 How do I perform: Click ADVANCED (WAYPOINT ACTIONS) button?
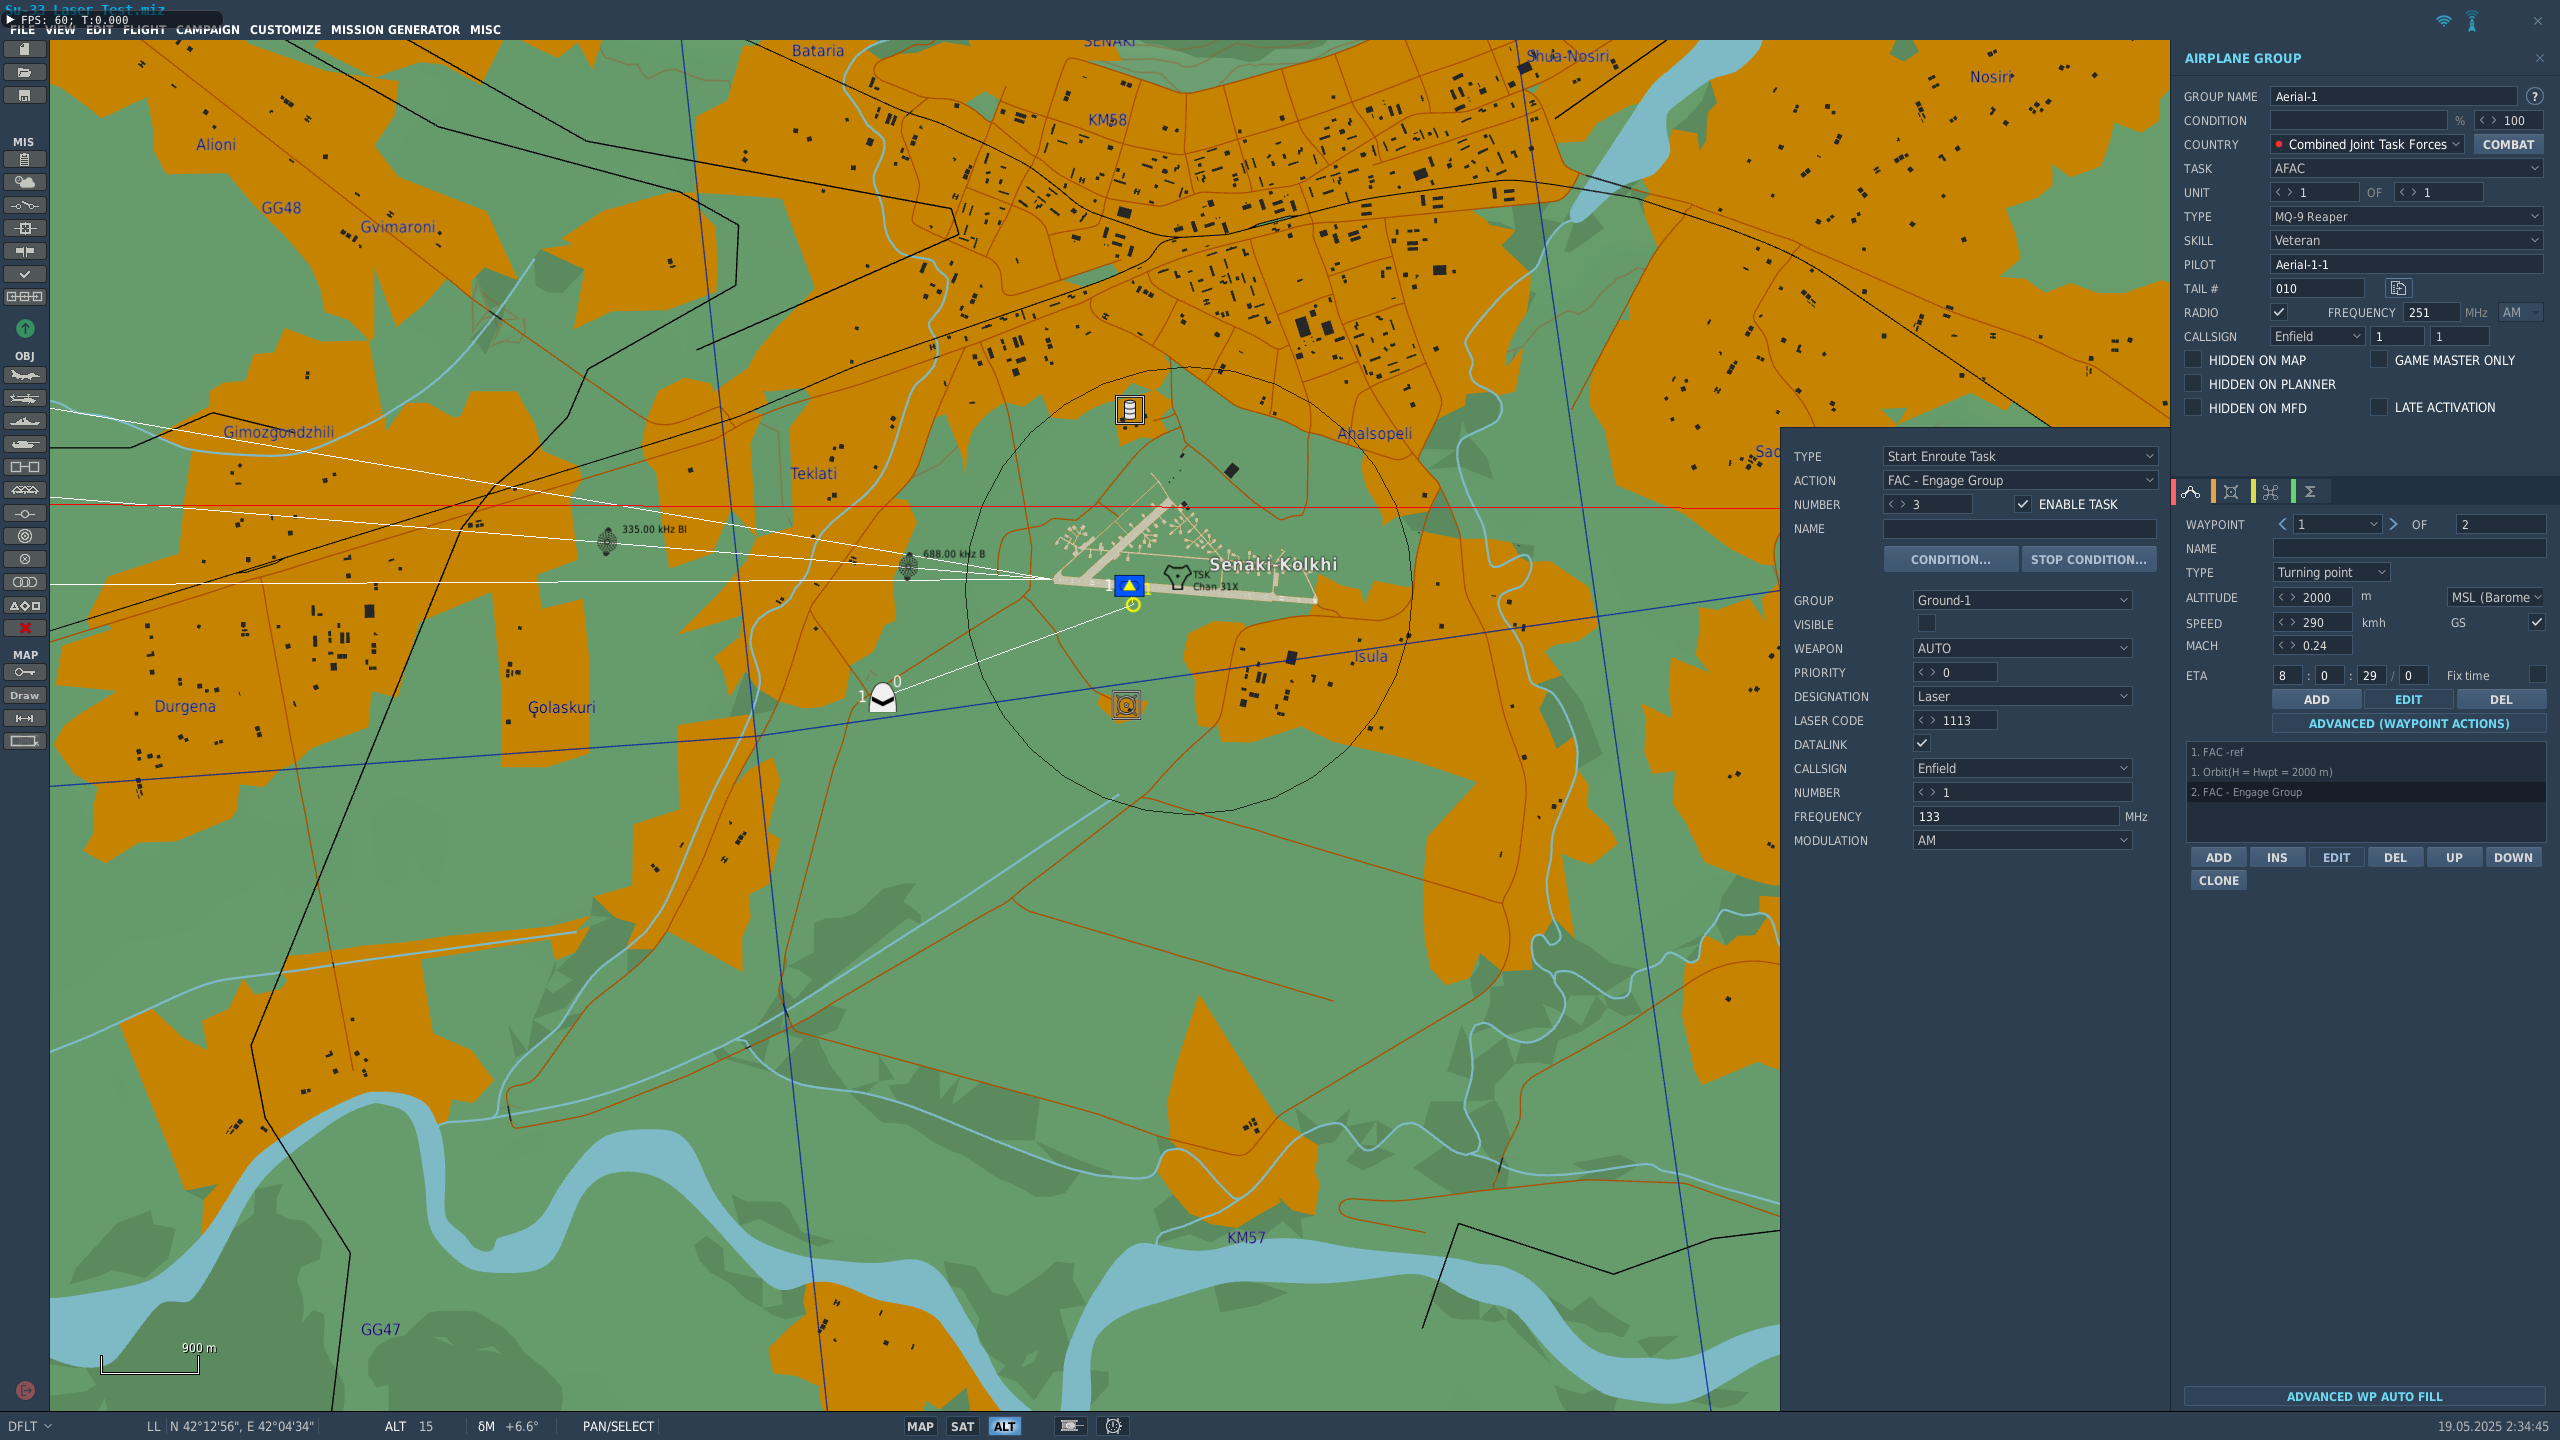point(2408,723)
